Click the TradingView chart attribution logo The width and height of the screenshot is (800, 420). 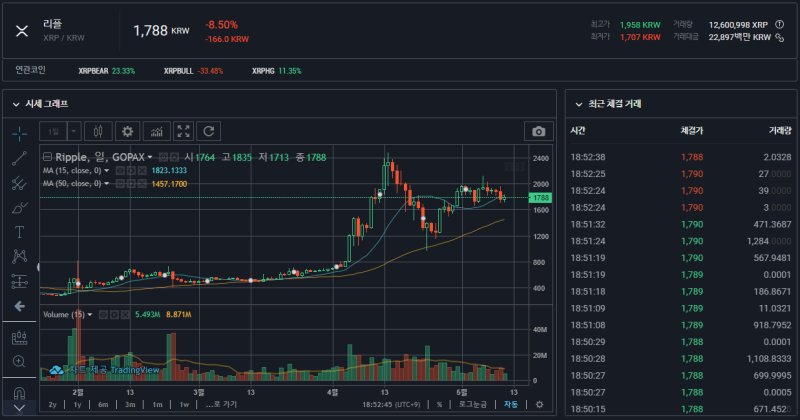105,369
